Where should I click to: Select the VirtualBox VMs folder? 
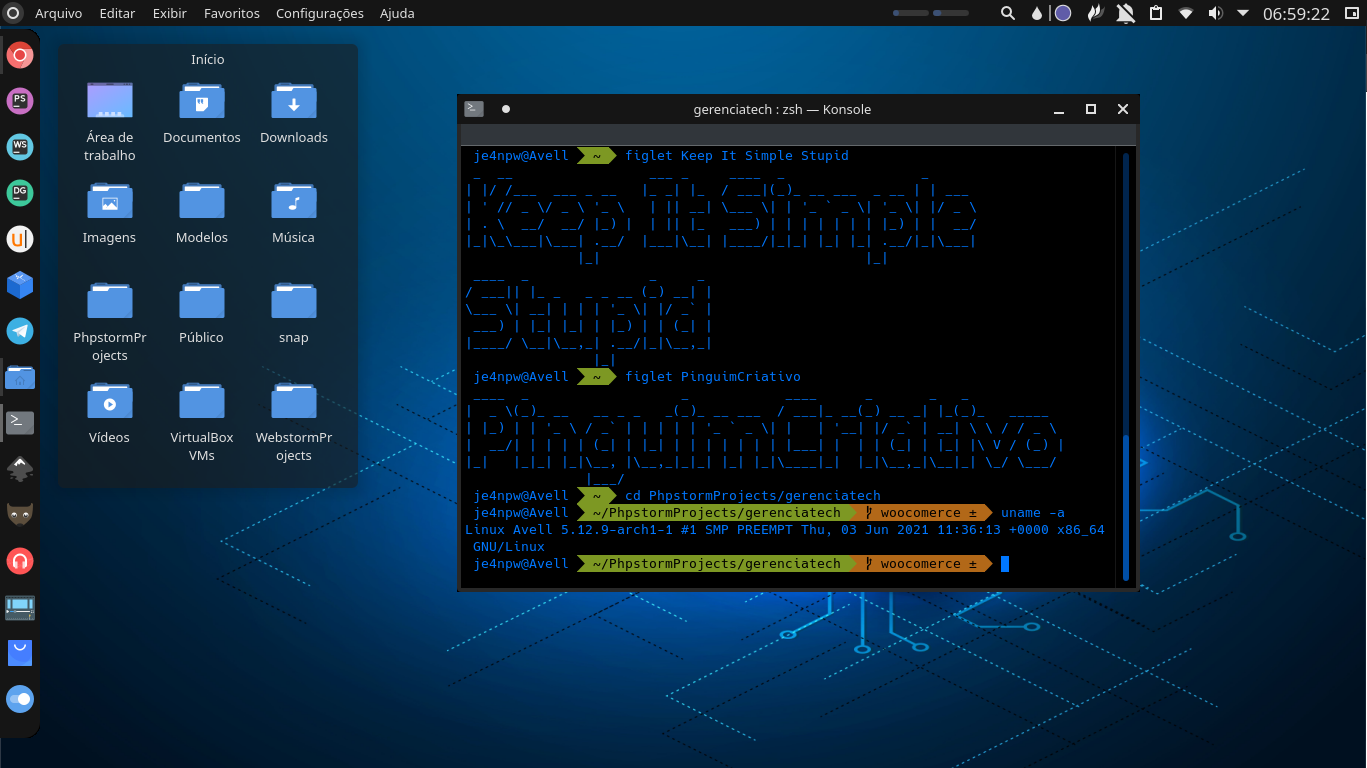[202, 421]
